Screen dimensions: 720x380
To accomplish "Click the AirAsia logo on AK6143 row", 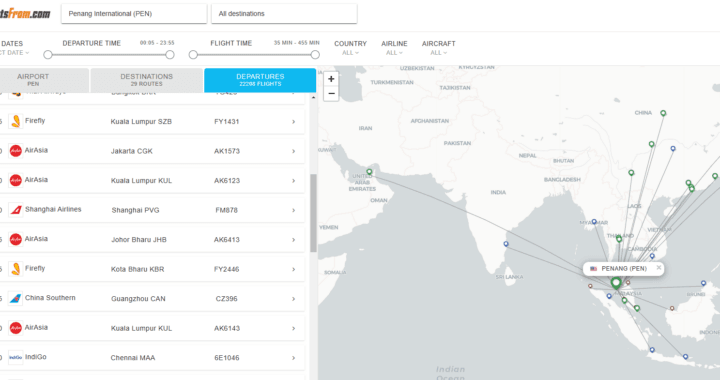I will [16, 328].
